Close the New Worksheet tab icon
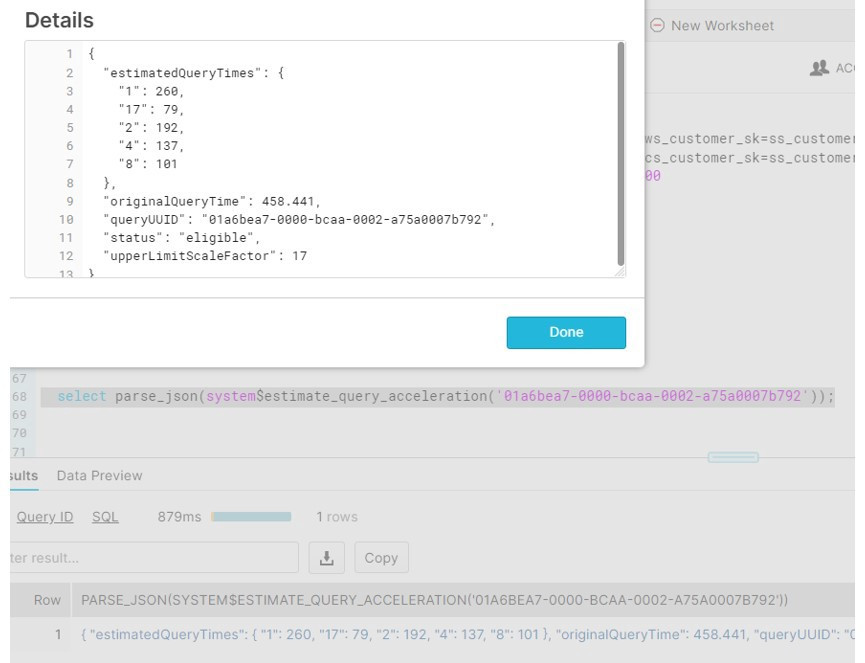This screenshot has width=865, height=663. [x=657, y=25]
